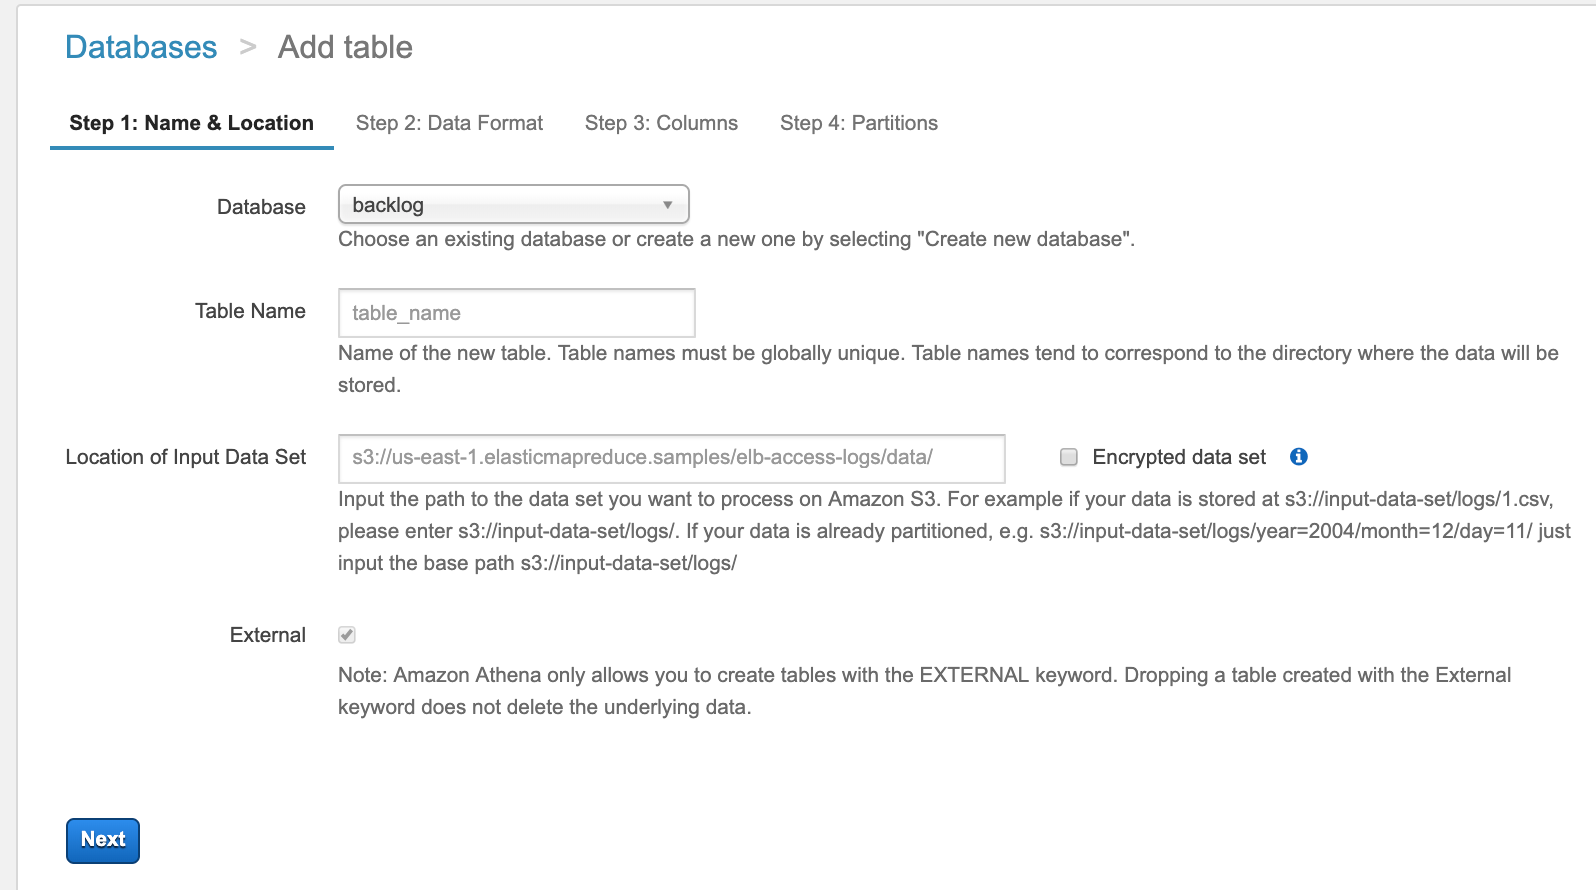Image resolution: width=1596 pixels, height=890 pixels.
Task: Click the Add table breadcrumb title
Action: click(x=345, y=47)
